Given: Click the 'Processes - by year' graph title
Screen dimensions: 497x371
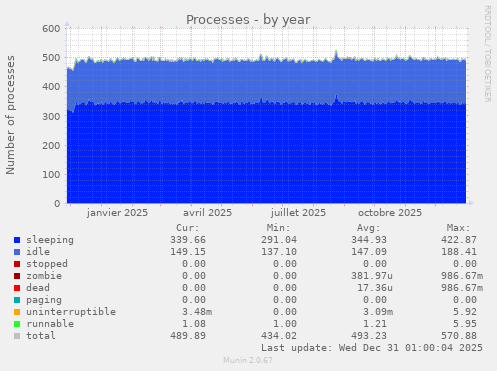Looking at the screenshot, I should click(248, 20).
